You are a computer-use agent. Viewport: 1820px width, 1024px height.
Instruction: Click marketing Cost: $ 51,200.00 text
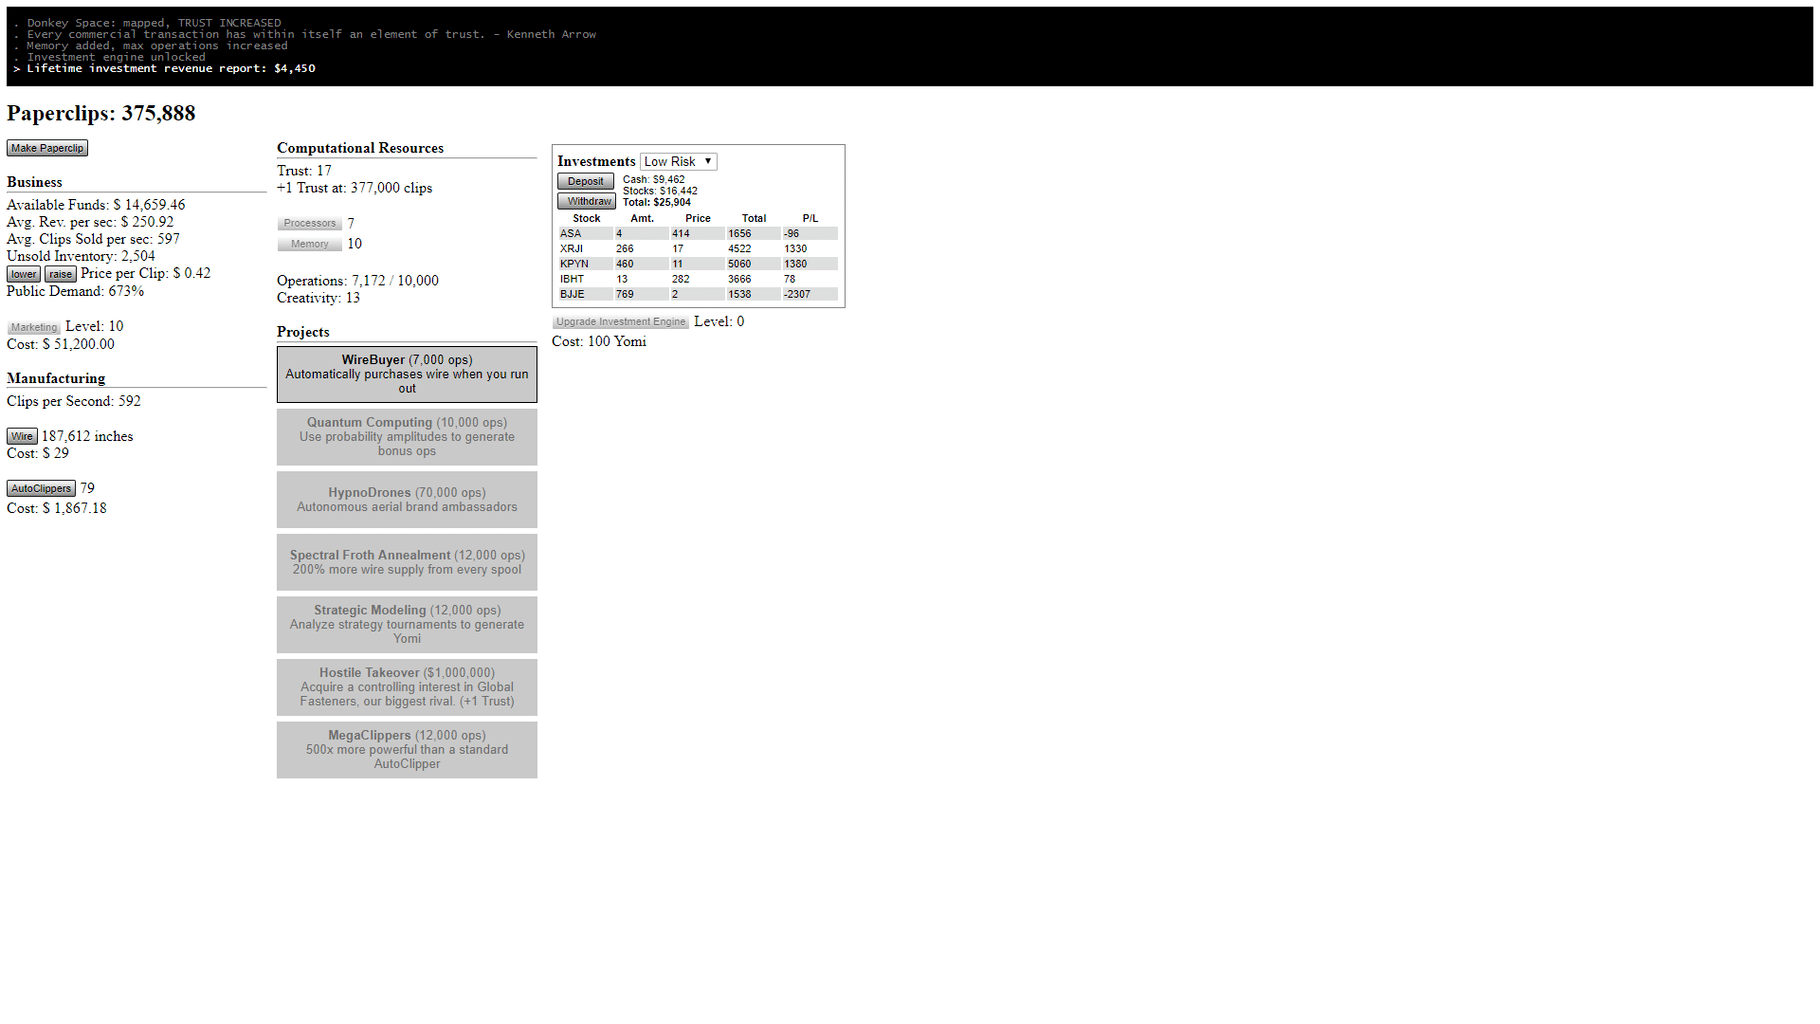tap(61, 344)
